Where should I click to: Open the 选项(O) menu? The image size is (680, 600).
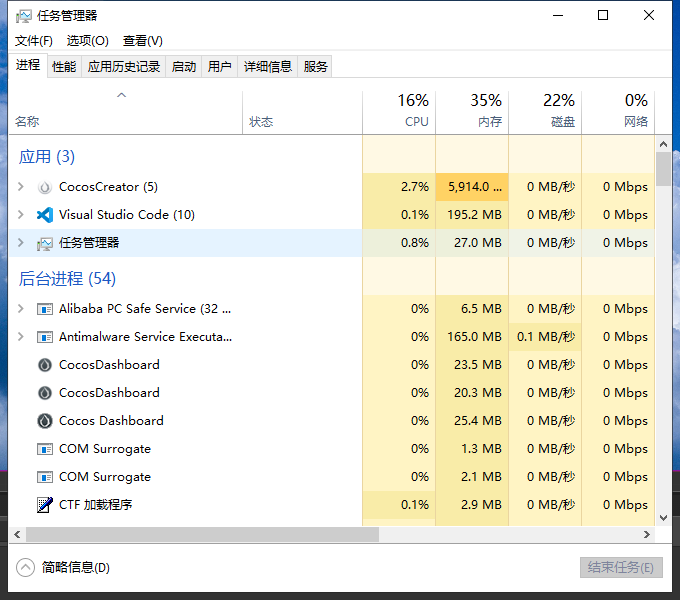pyautogui.click(x=87, y=41)
